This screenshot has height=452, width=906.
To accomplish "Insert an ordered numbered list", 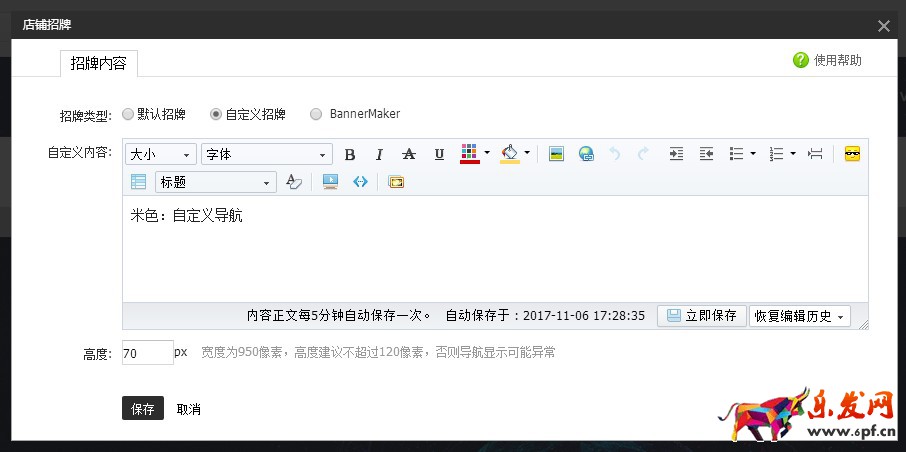I will (776, 154).
